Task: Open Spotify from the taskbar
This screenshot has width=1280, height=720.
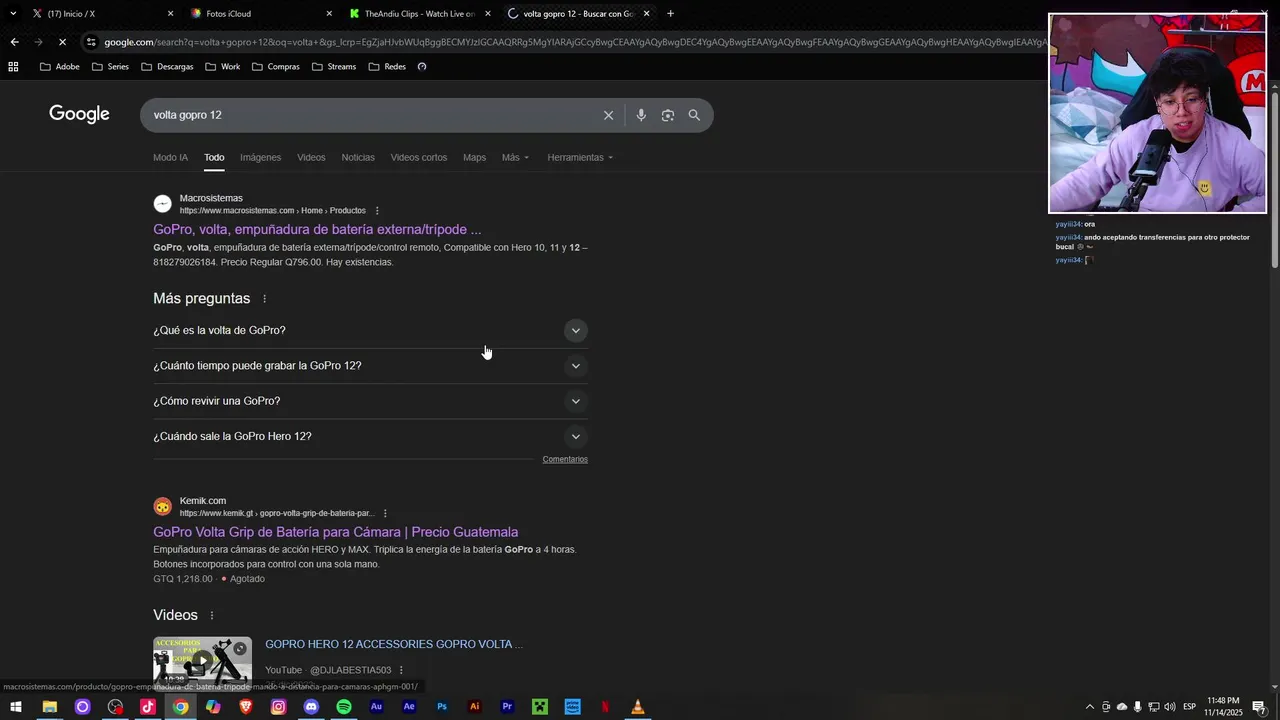Action: [344, 707]
